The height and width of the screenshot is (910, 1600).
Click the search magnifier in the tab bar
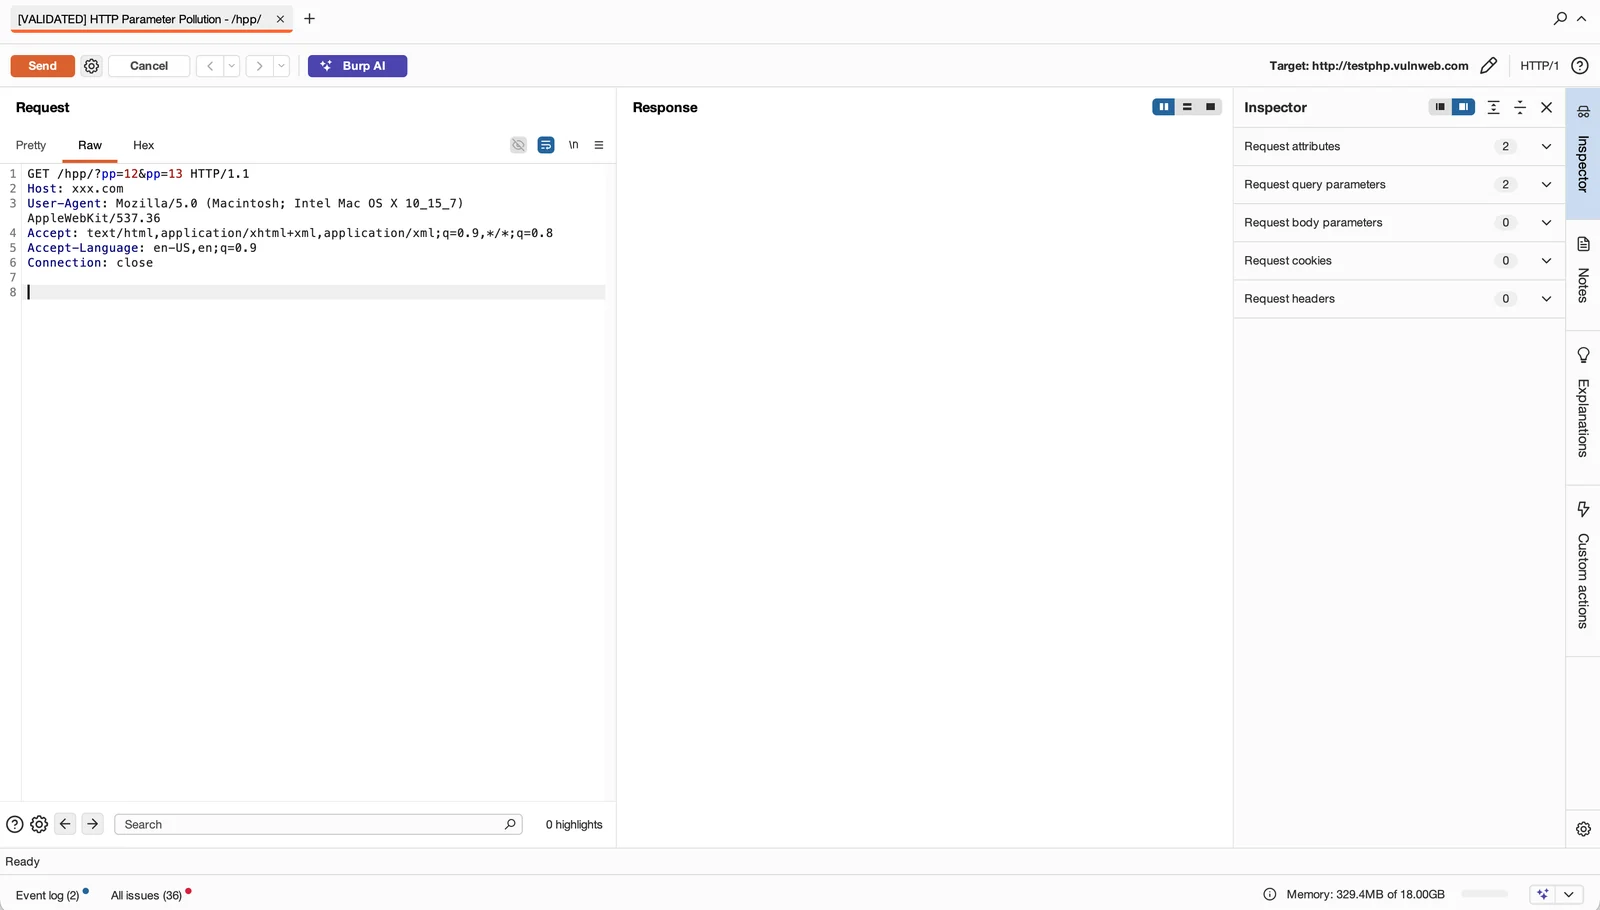point(1560,18)
